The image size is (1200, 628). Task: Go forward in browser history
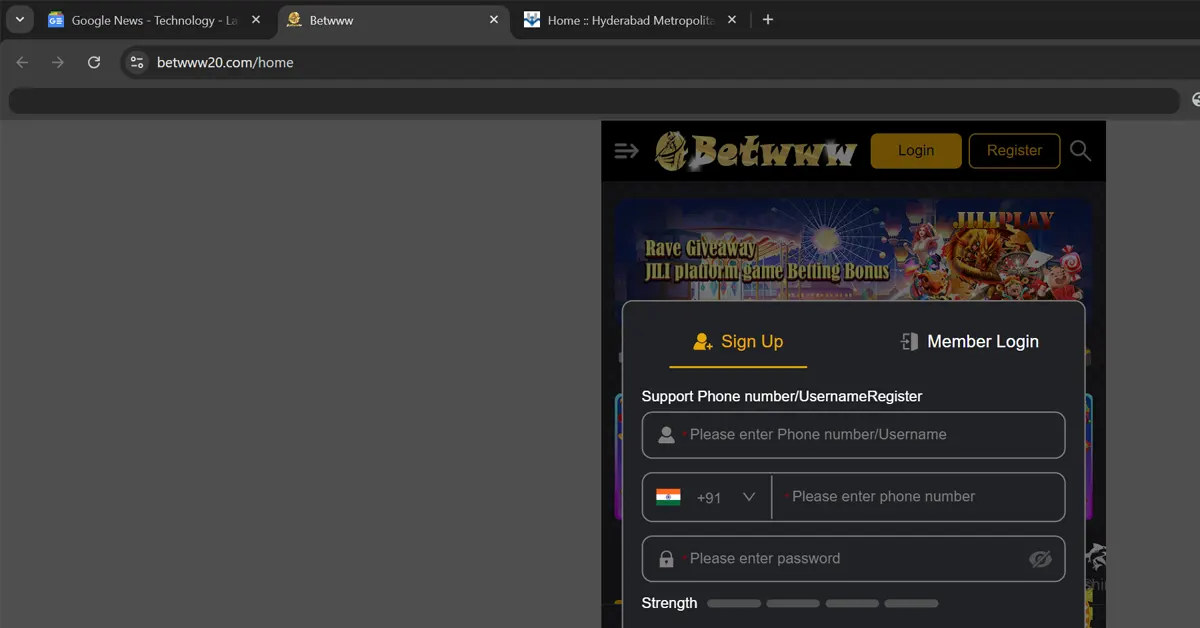(x=58, y=62)
